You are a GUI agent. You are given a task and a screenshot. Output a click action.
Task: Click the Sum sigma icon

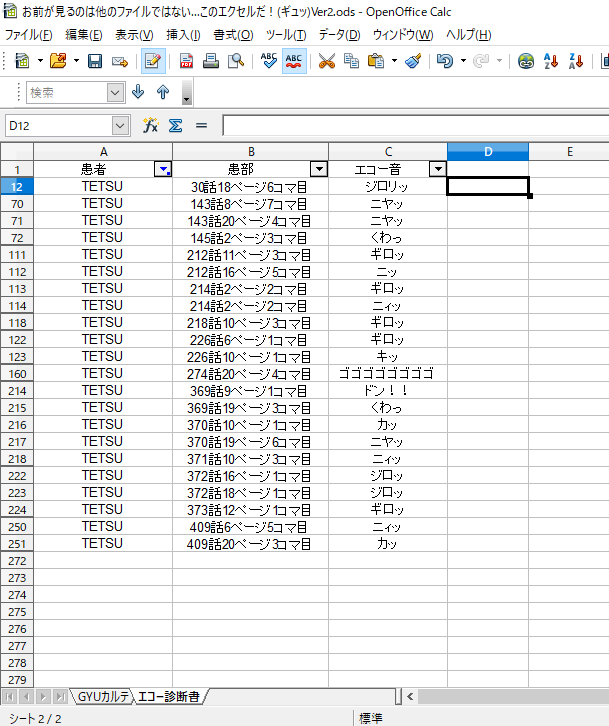click(x=176, y=125)
